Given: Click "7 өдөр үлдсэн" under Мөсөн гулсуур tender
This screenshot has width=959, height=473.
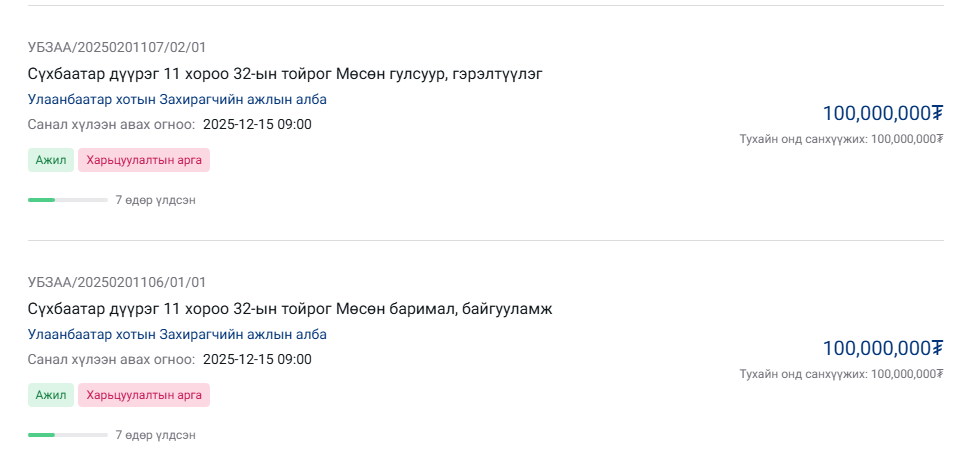Looking at the screenshot, I should [x=155, y=200].
